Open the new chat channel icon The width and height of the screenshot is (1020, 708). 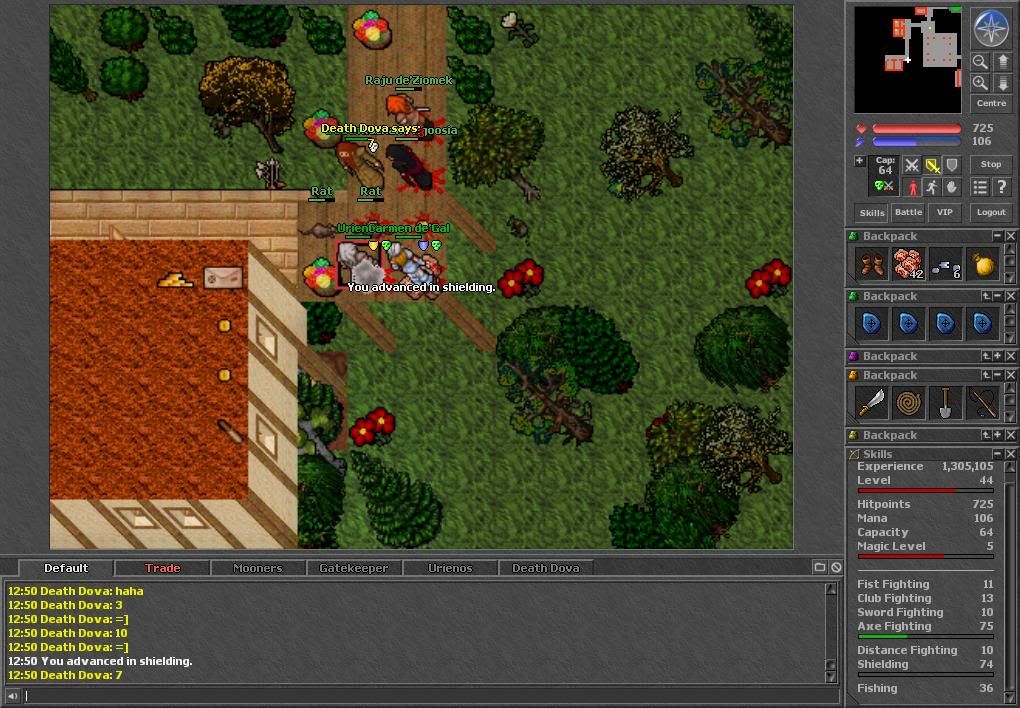(x=820, y=567)
